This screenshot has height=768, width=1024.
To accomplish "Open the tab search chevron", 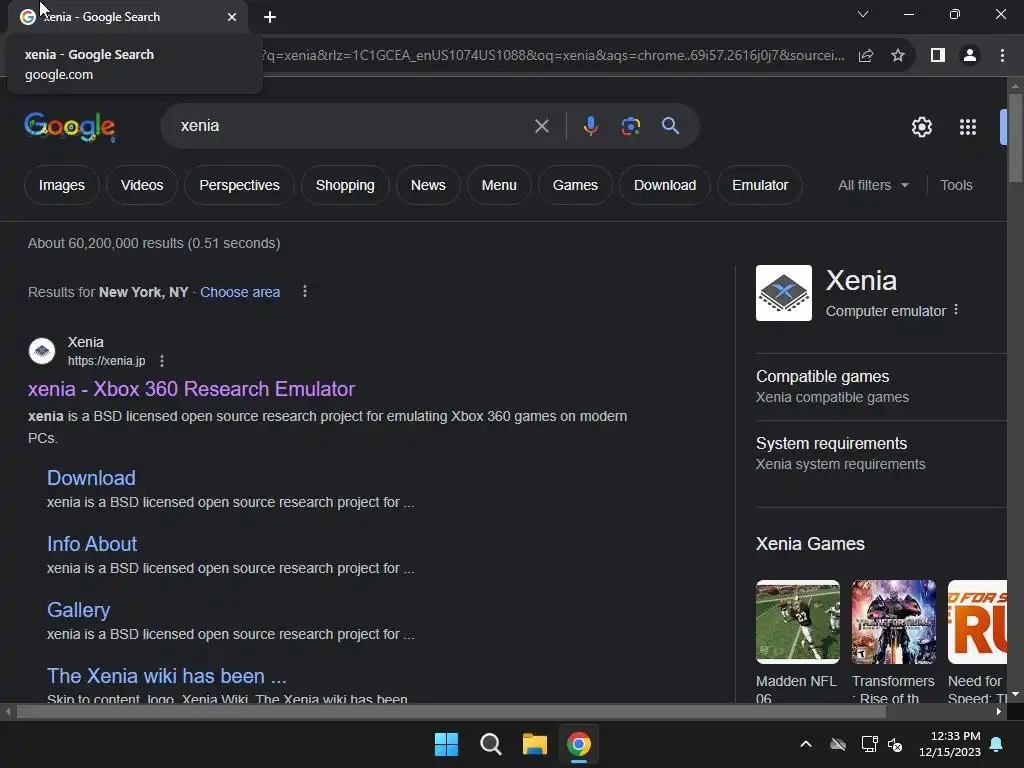I will (x=863, y=14).
